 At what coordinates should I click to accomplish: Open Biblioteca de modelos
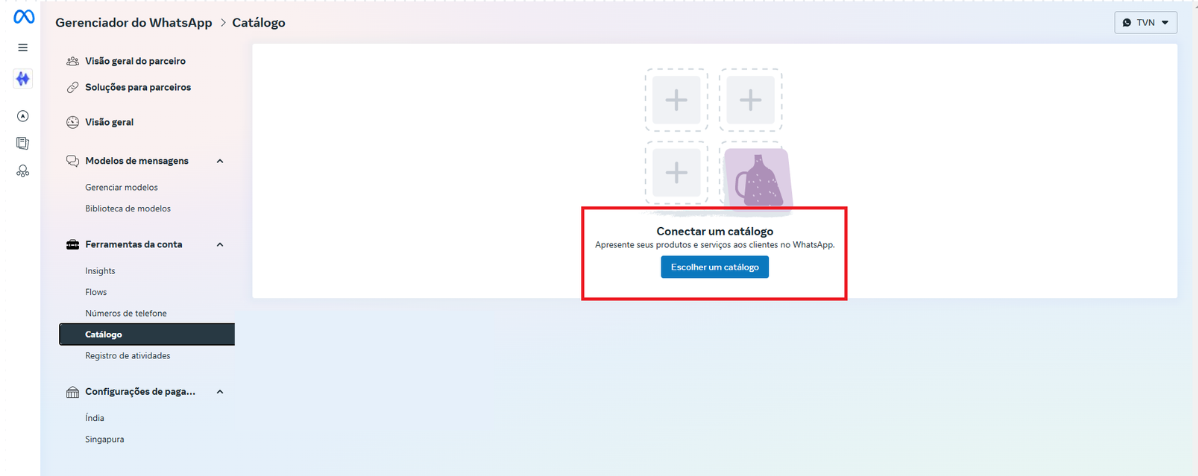tap(128, 209)
